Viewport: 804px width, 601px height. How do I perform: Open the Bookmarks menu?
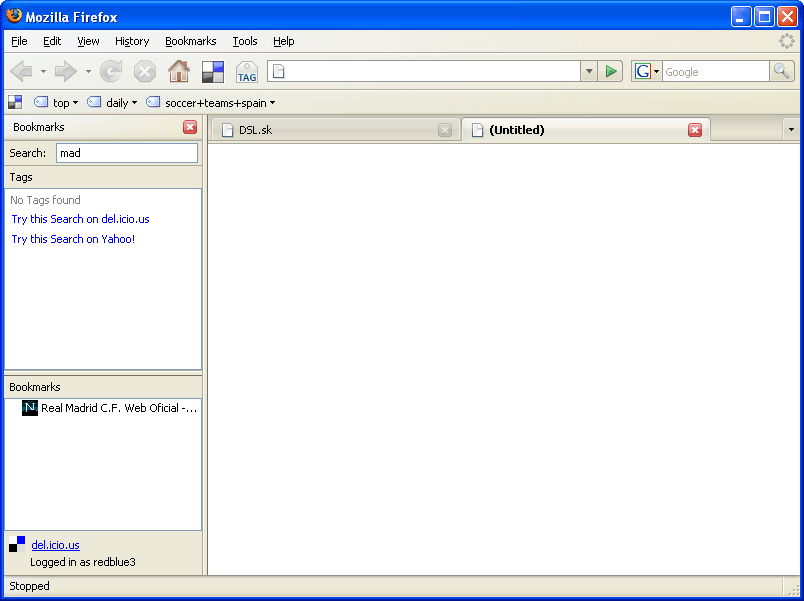191,41
